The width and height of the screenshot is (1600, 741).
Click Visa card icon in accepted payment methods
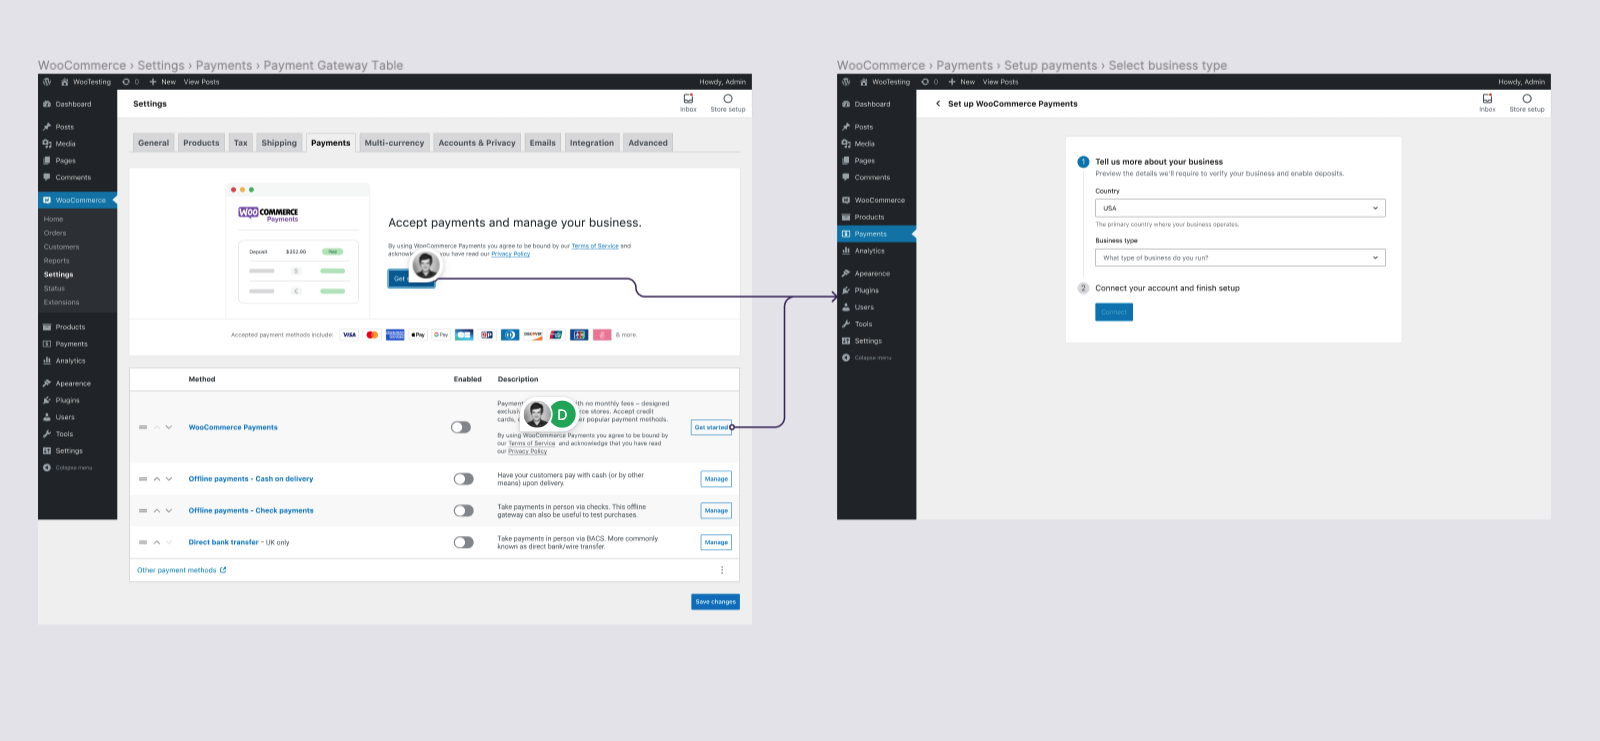click(349, 335)
